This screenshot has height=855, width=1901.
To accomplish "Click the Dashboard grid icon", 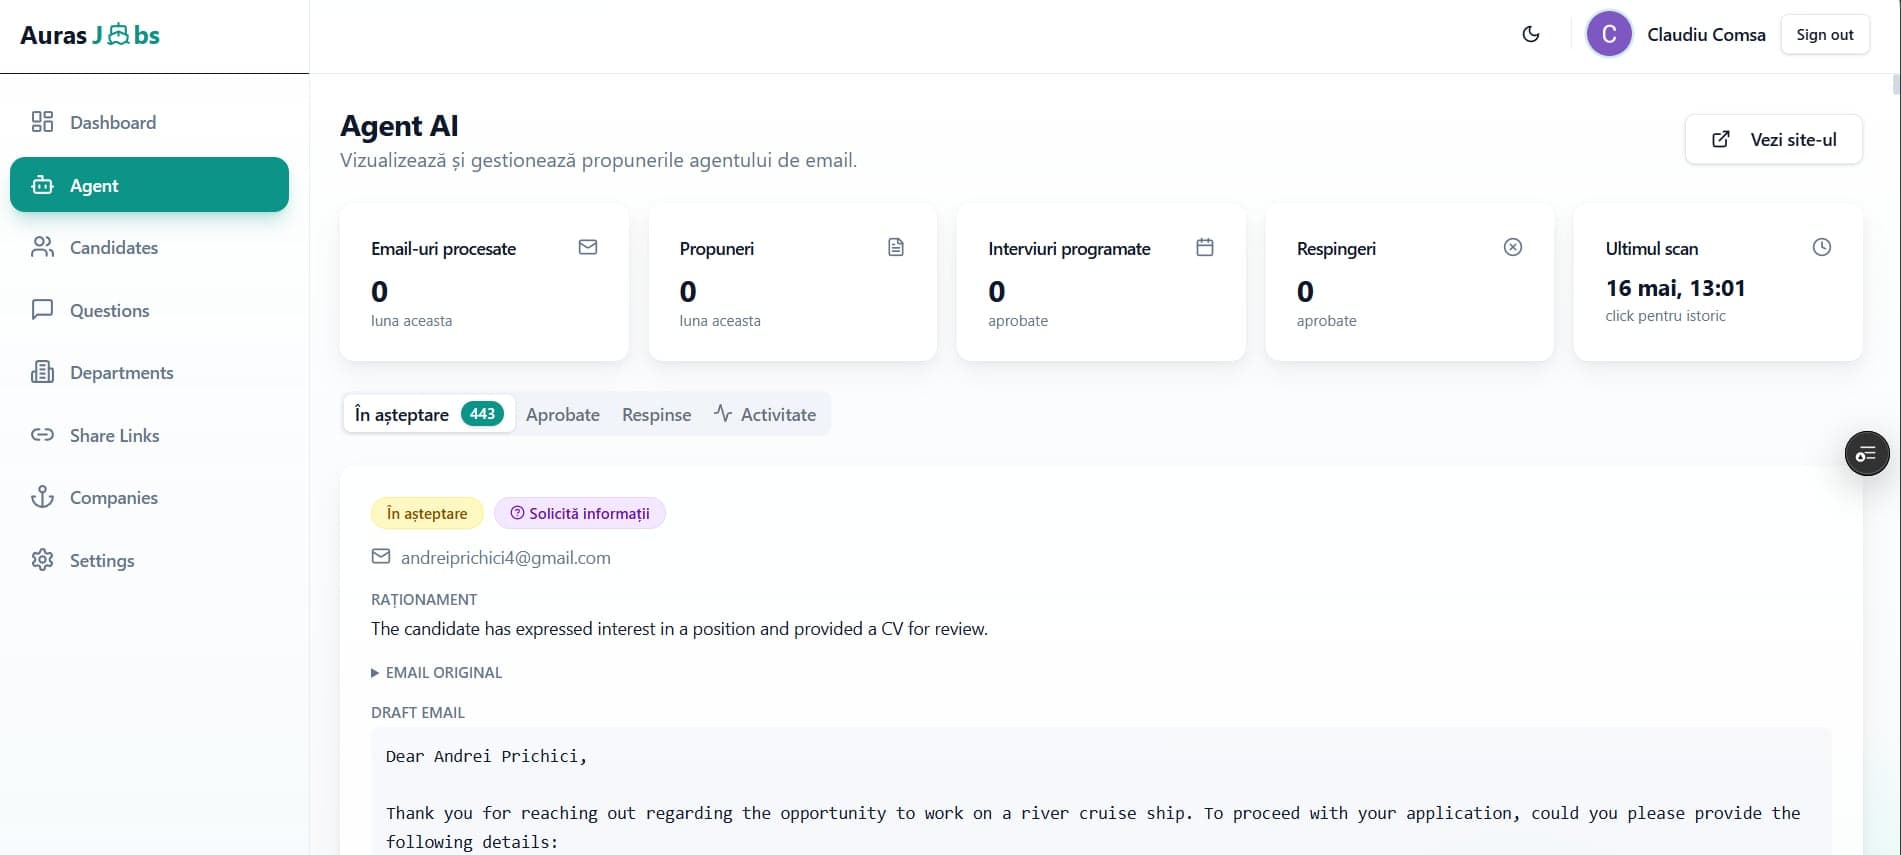I will 42,122.
